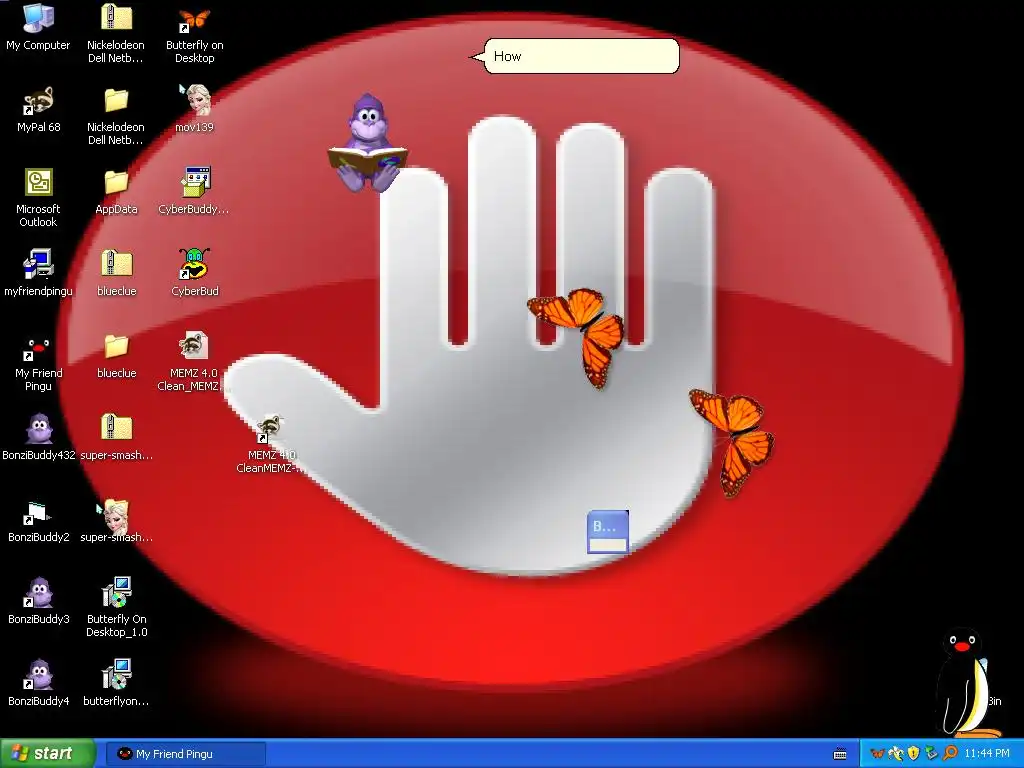Screen dimensions: 1024x768
Task: Switch to My Friend Pingu taskbar button
Action: pyautogui.click(x=186, y=754)
